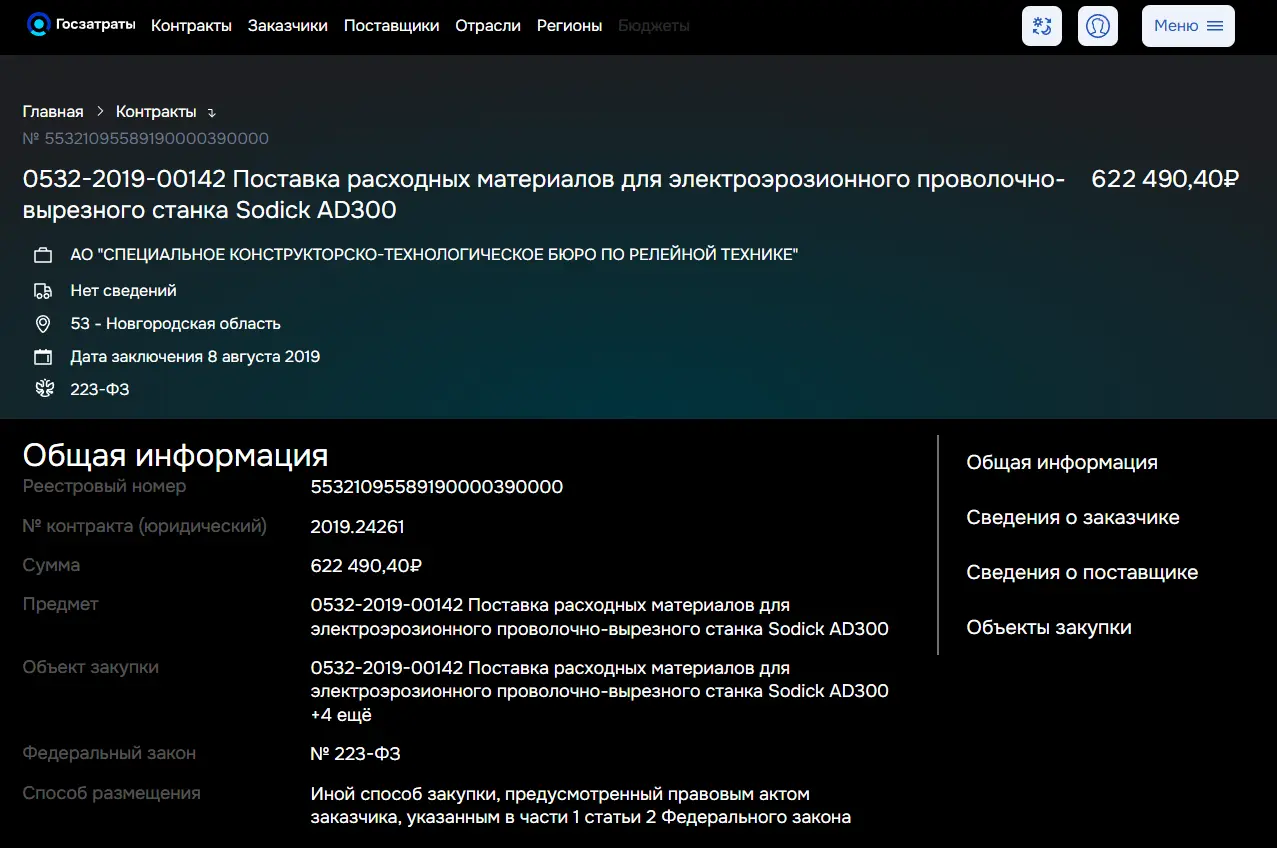The height and width of the screenshot is (848, 1277).
Task: Open the Заказчики nav menu item
Action: pos(288,26)
